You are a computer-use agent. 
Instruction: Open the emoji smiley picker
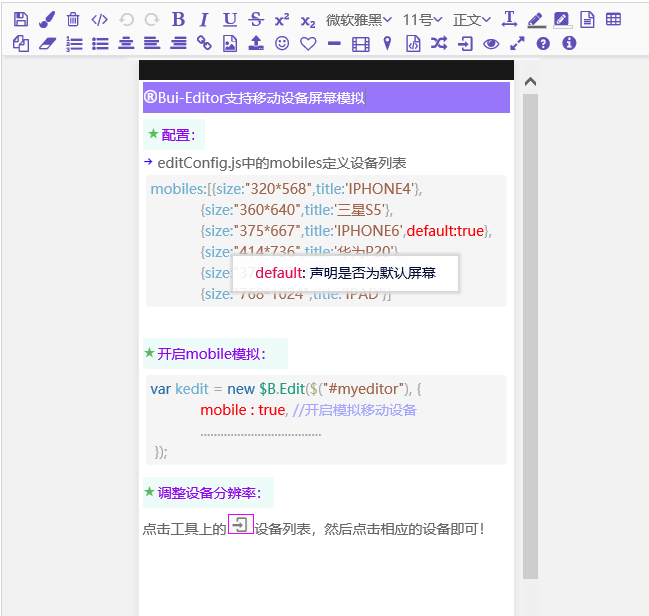[x=282, y=43]
